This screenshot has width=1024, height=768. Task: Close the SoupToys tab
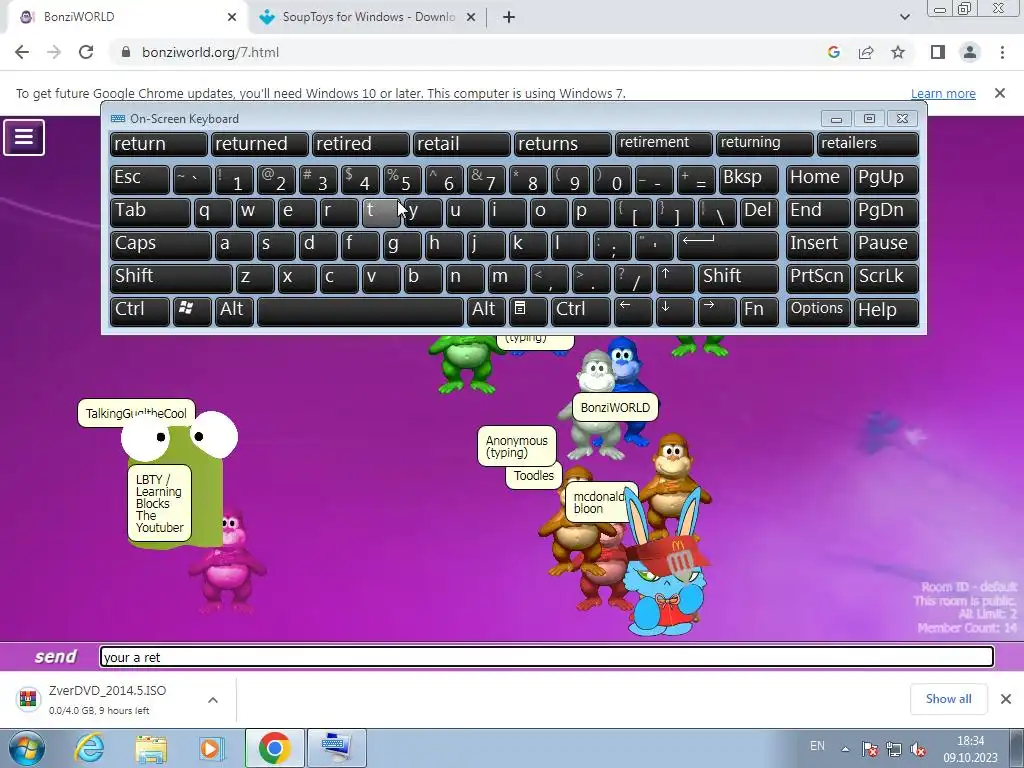pos(471,17)
